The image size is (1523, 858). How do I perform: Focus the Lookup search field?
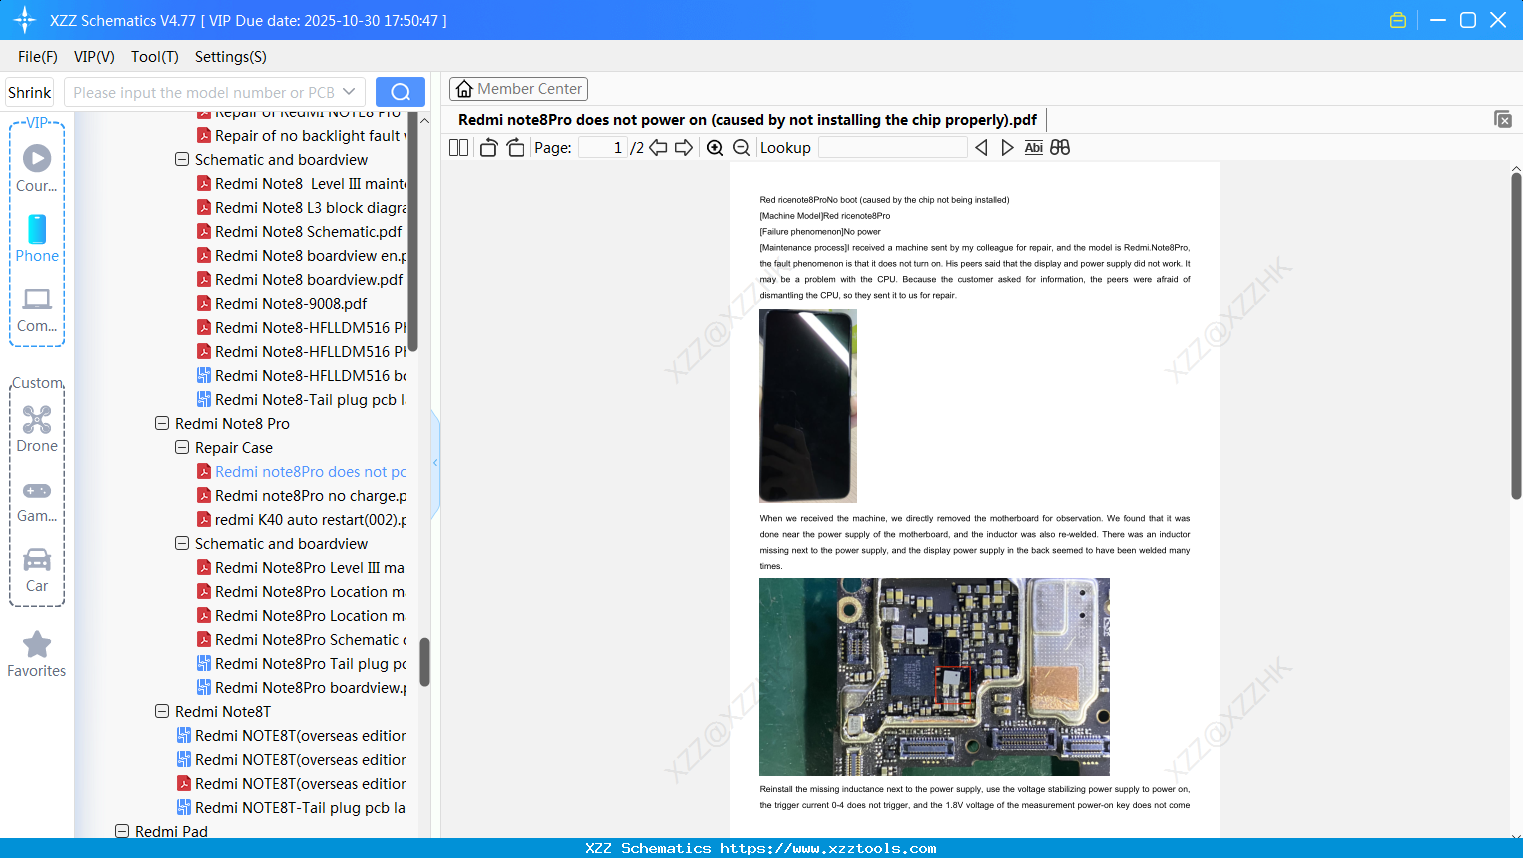(x=892, y=148)
